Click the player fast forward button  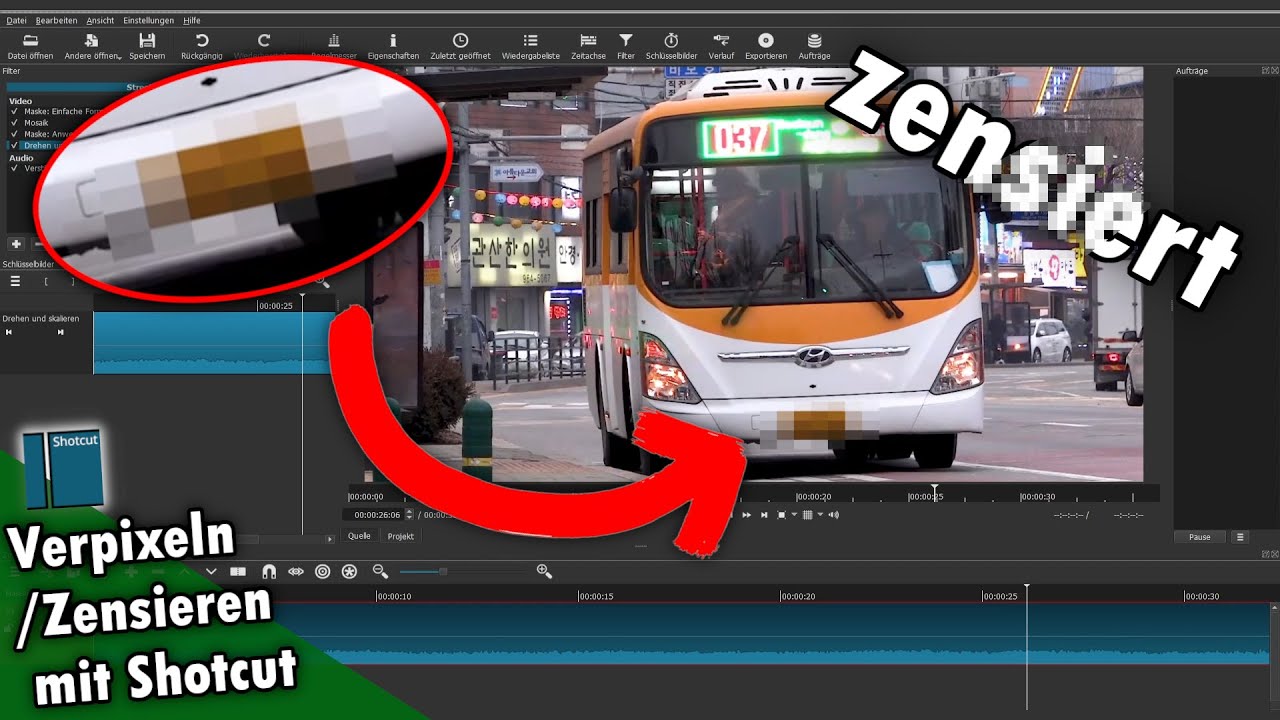tap(746, 515)
